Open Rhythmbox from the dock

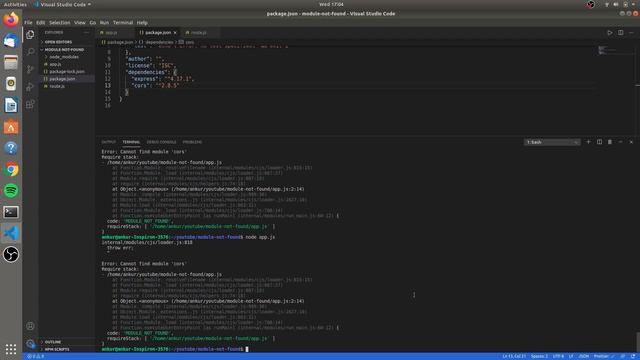(x=11, y=84)
